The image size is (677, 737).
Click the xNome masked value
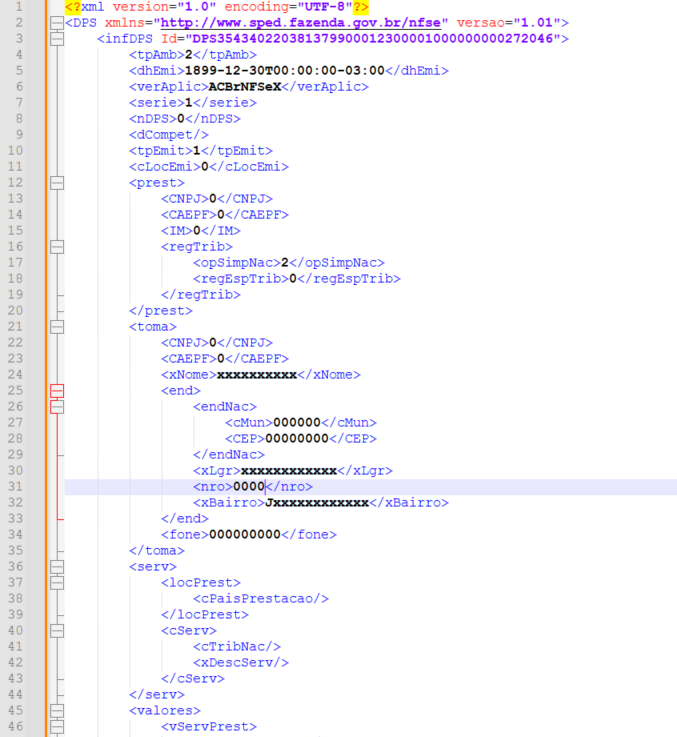click(257, 375)
